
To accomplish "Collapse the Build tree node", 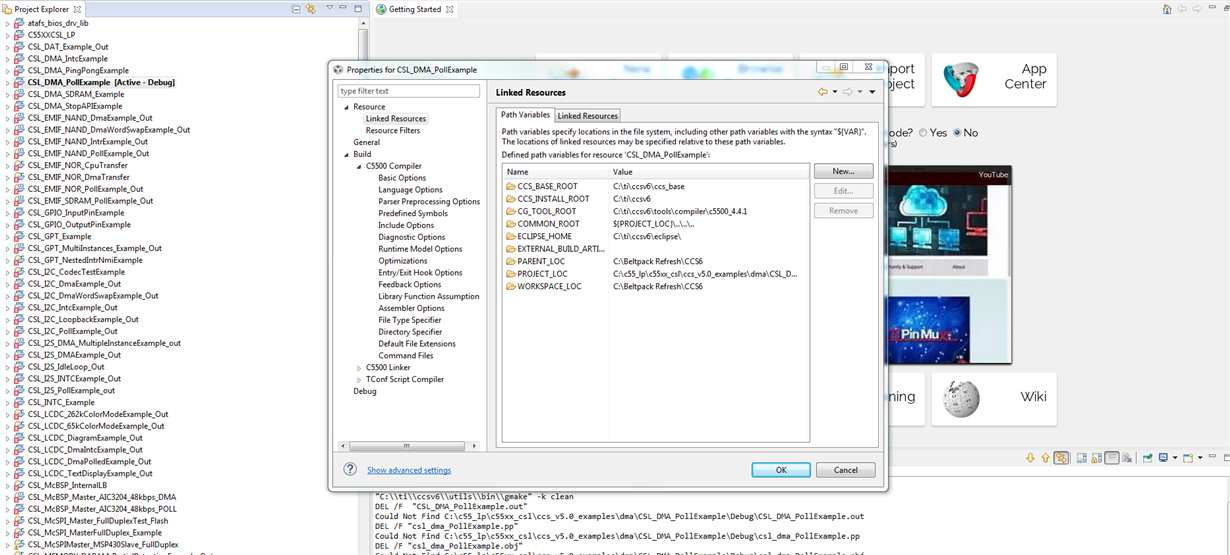I will [346, 154].
